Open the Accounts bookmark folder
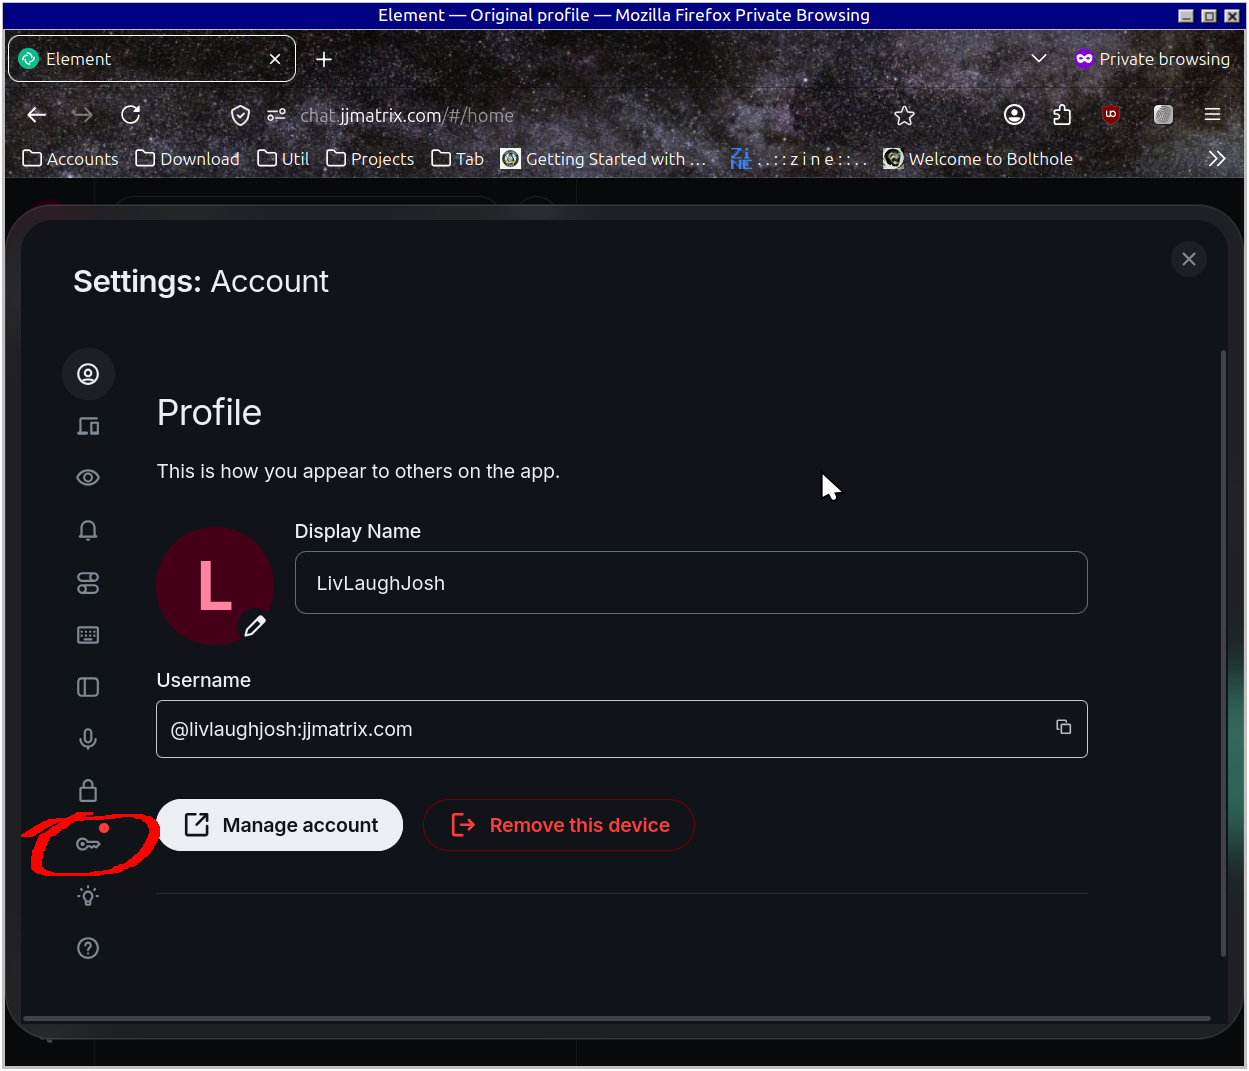 70,159
